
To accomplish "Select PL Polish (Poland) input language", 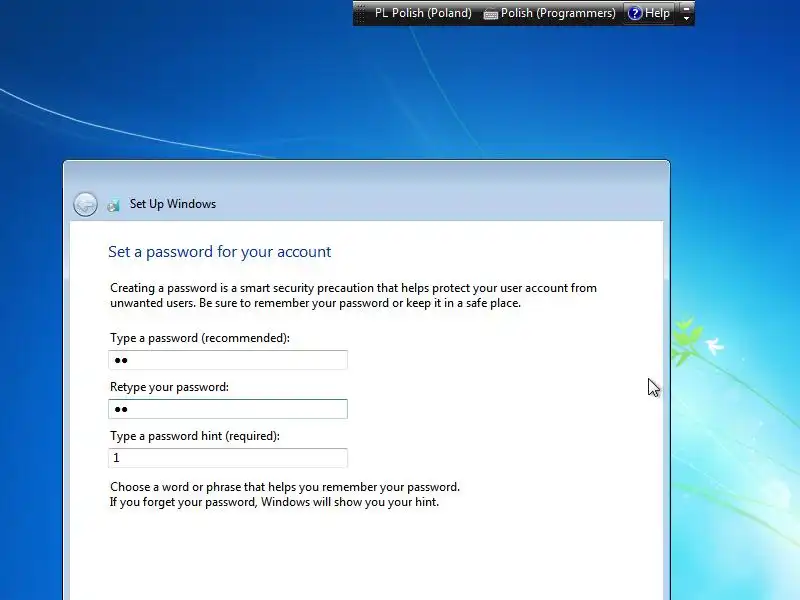I will [423, 13].
